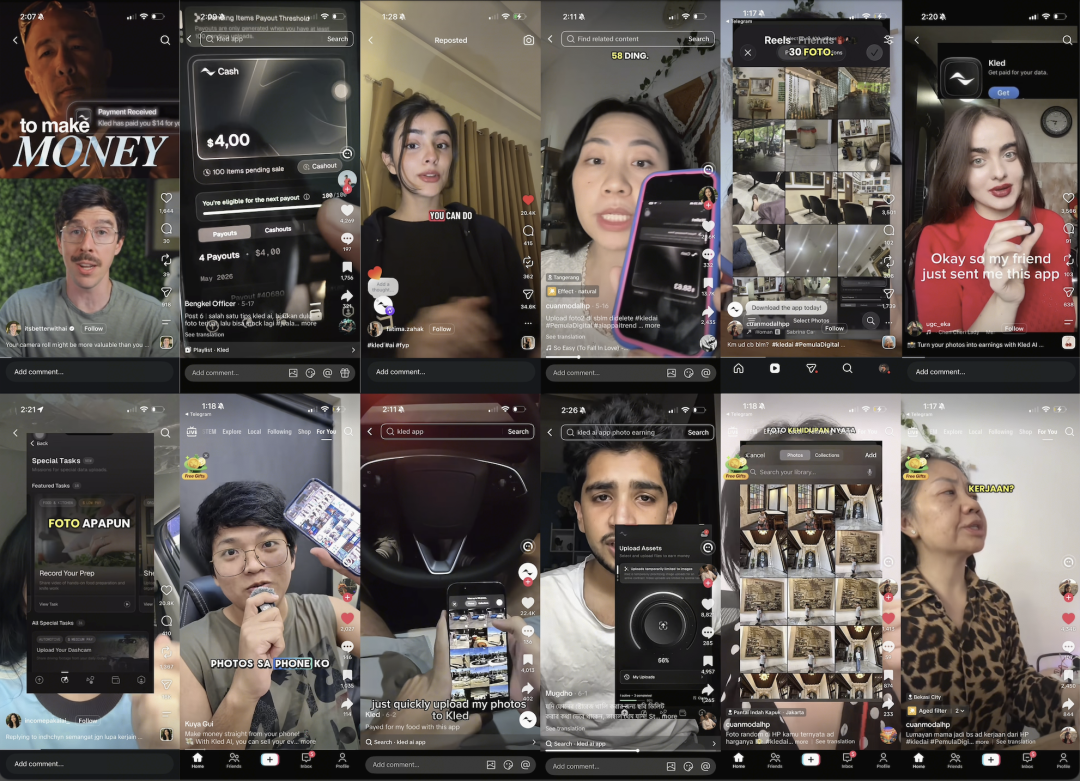
Task: Tap the @ mention icon under the 58 DING video
Action: (706, 373)
